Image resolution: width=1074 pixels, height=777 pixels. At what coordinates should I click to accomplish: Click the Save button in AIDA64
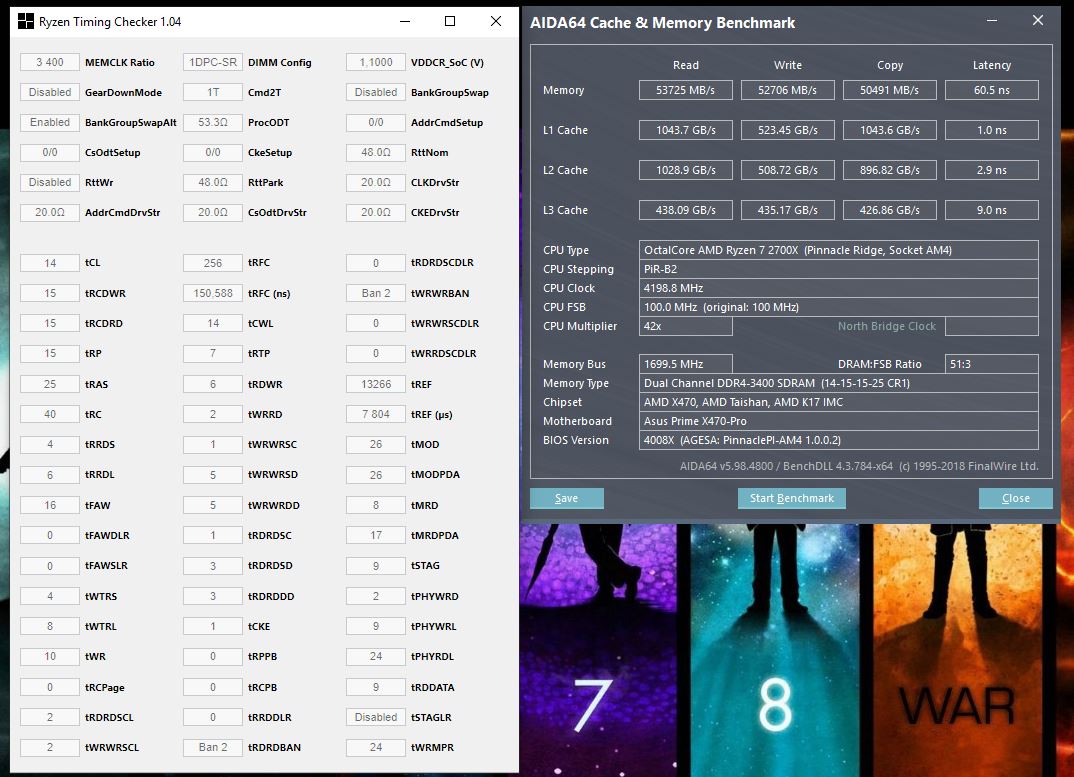(566, 498)
